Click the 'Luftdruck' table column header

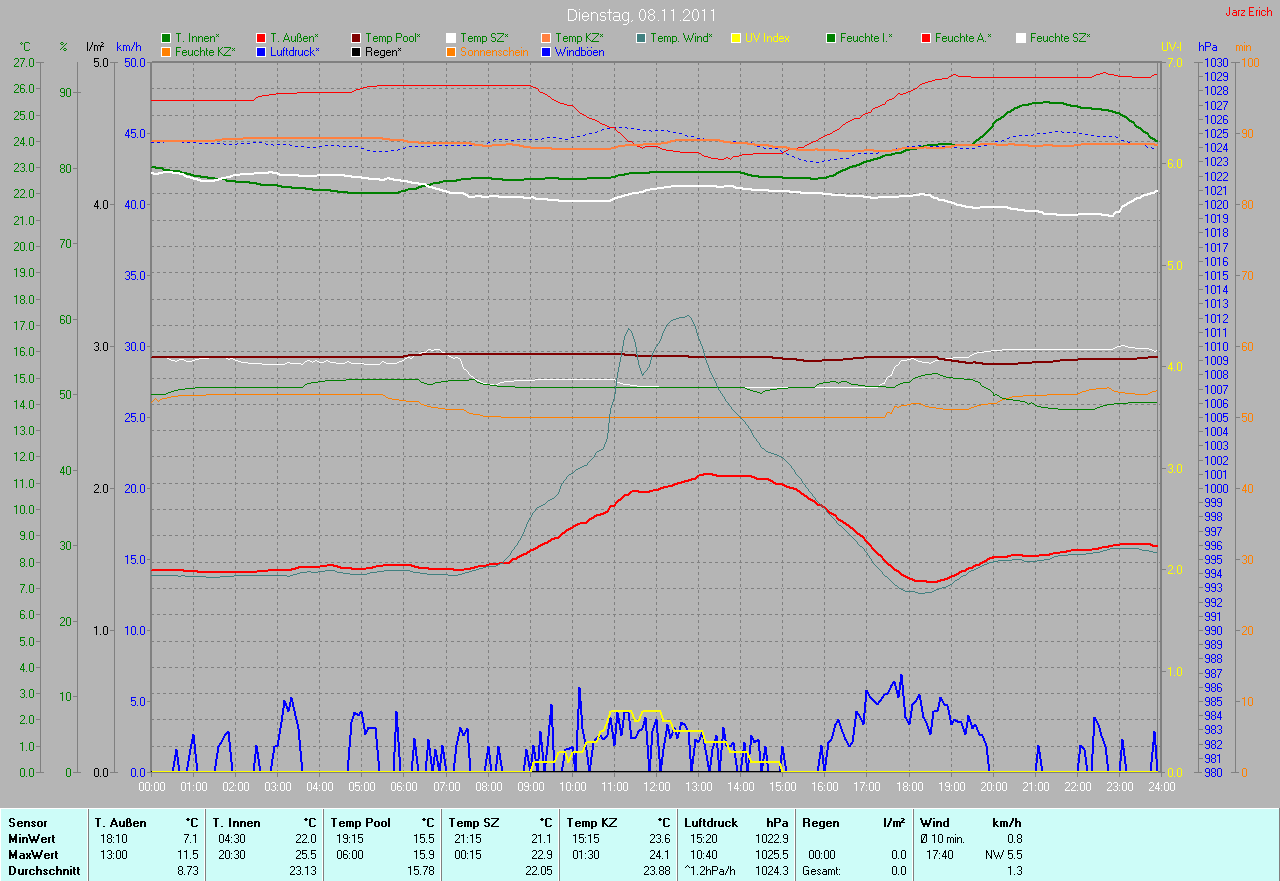coord(710,822)
